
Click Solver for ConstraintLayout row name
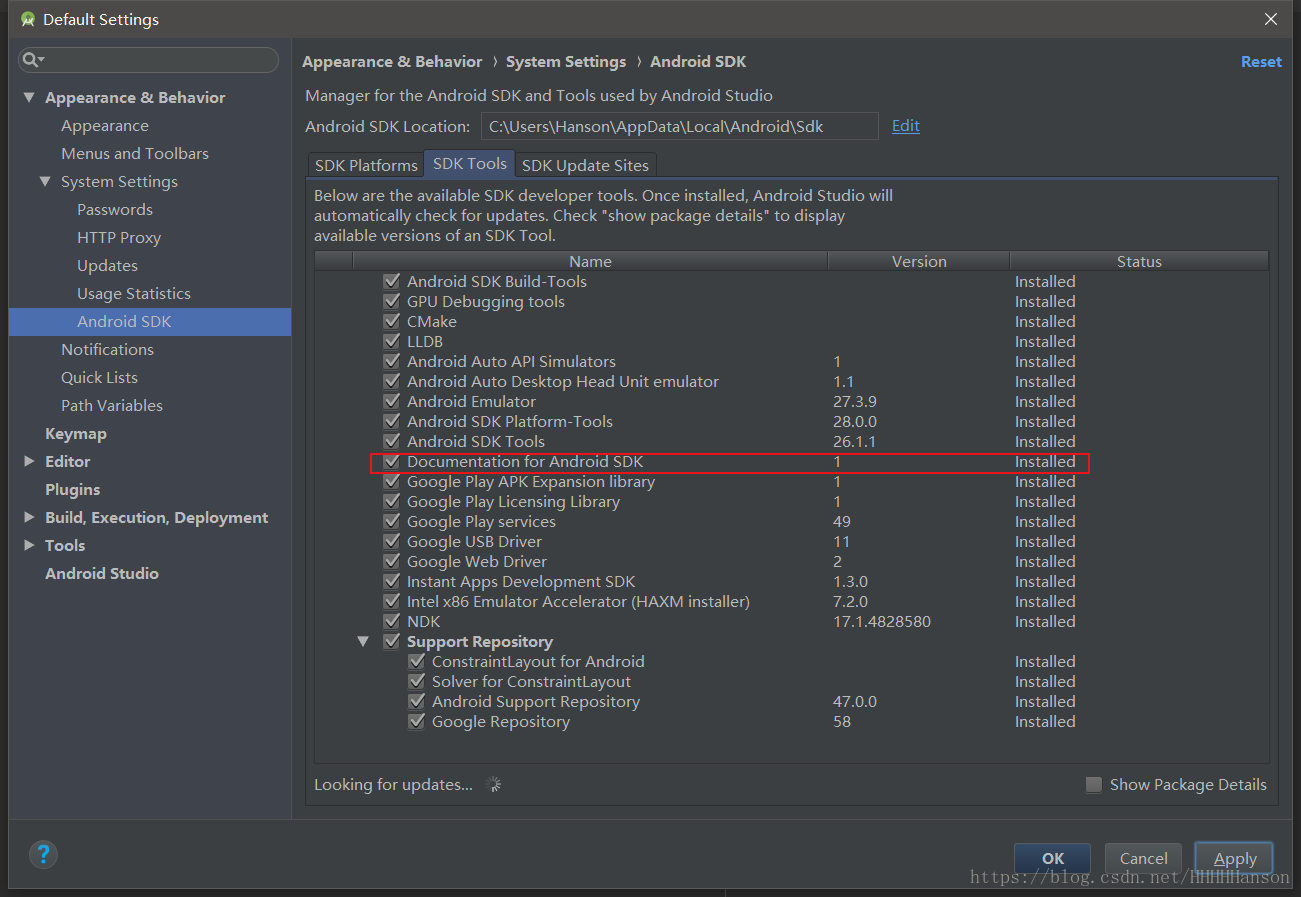[x=531, y=681]
